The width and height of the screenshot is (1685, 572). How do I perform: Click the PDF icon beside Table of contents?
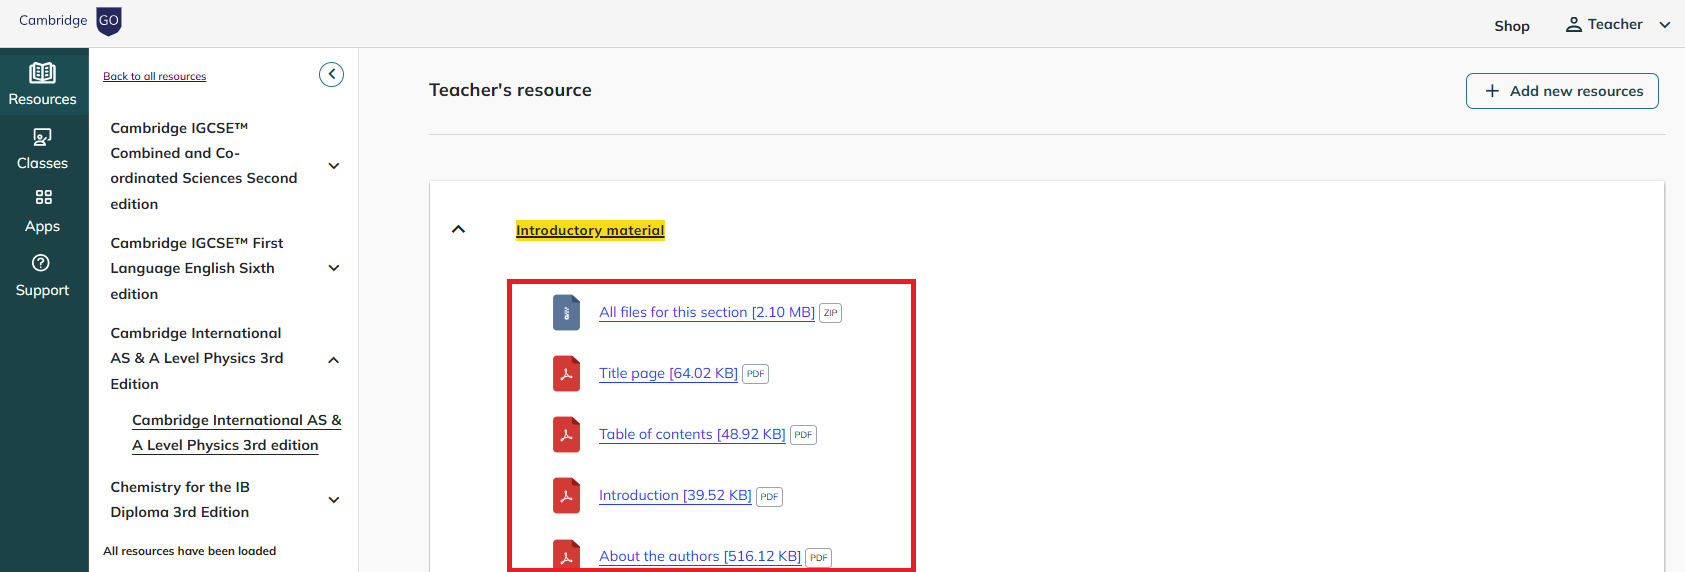click(566, 435)
